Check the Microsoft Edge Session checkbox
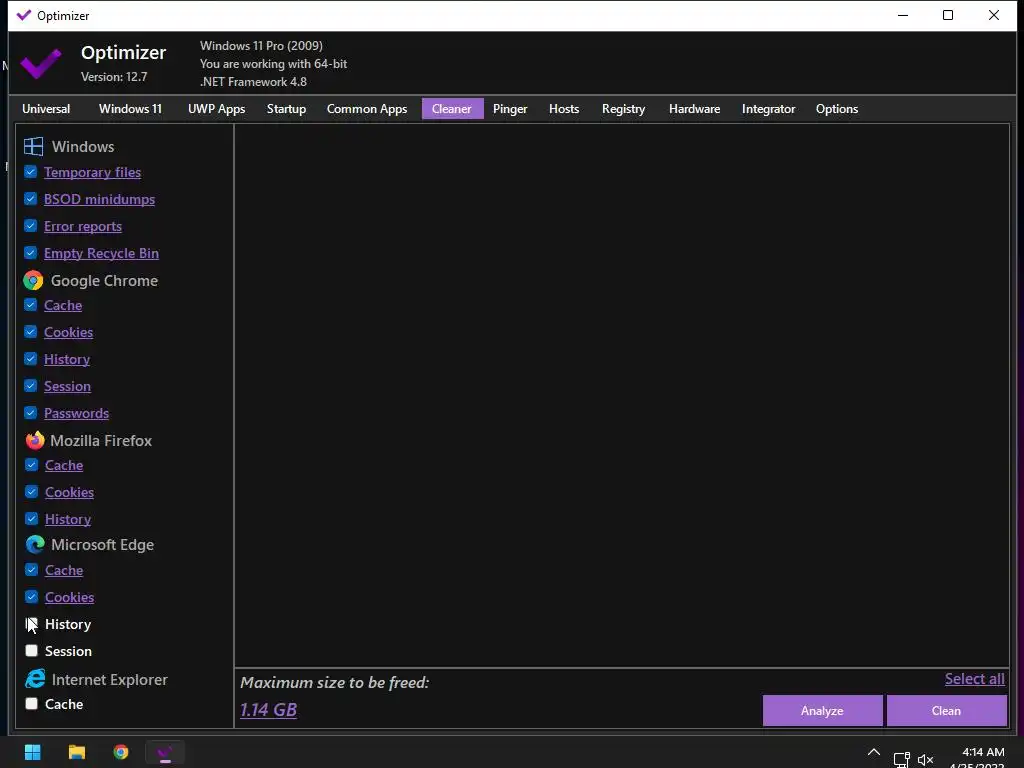1024x768 pixels. (31, 650)
